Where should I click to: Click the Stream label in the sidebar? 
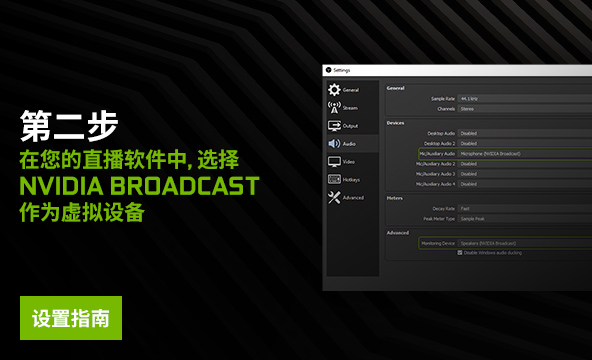(350, 108)
